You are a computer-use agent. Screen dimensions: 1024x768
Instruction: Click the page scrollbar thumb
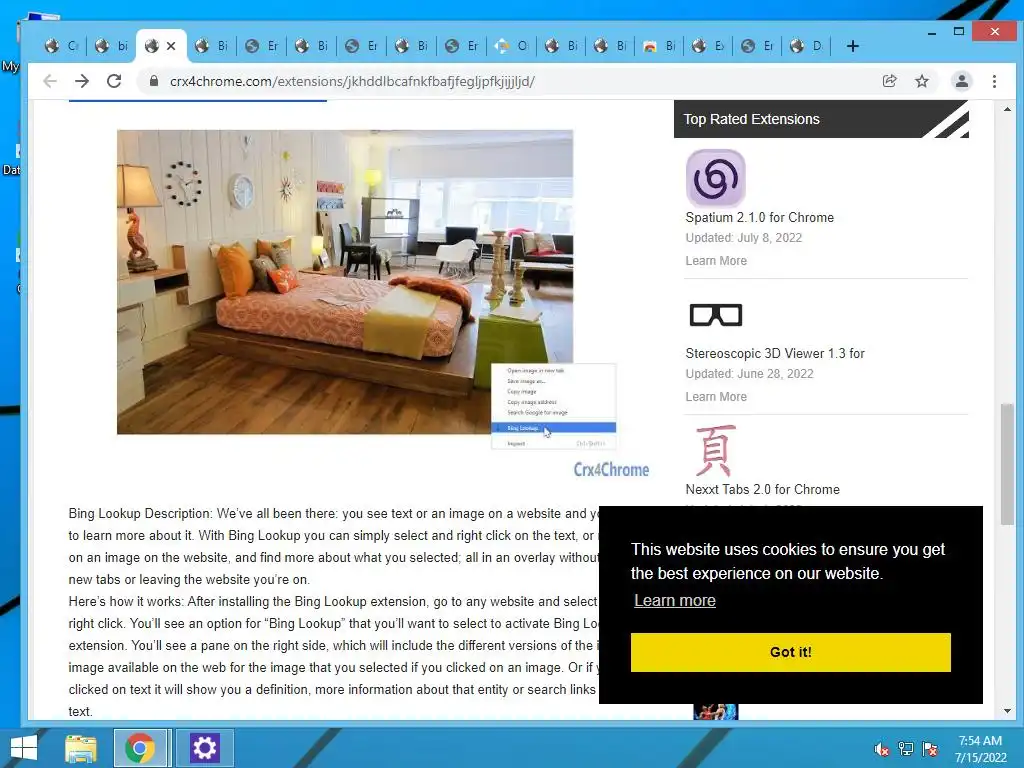1007,464
